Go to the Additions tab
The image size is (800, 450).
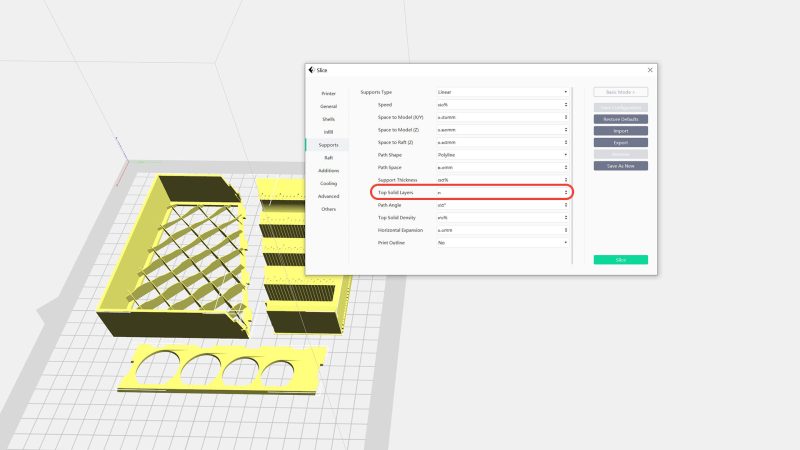pos(328,170)
